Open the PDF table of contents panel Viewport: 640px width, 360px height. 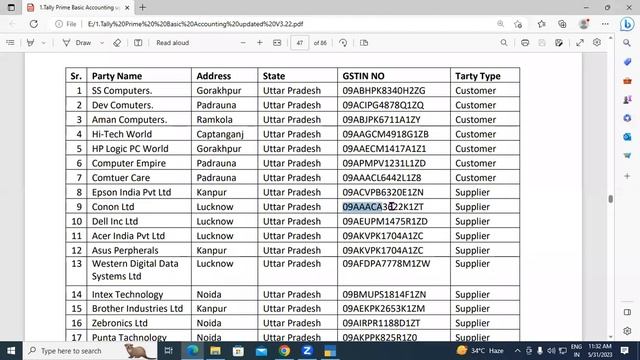coord(10,42)
